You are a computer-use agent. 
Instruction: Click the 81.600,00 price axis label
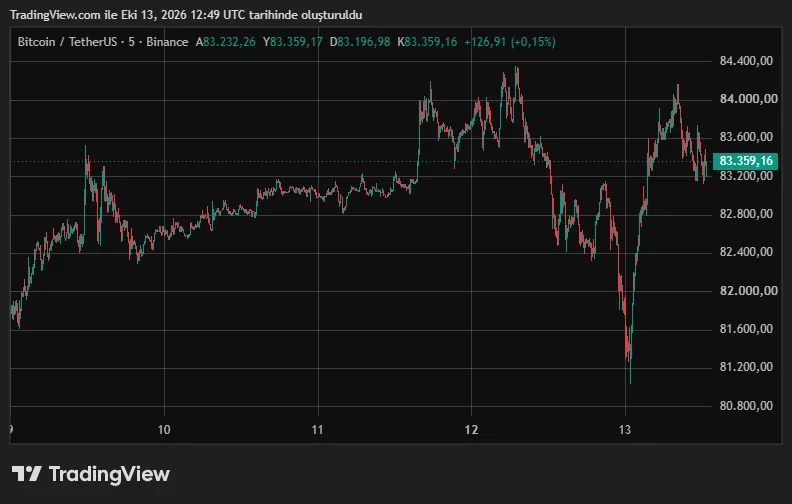746,329
